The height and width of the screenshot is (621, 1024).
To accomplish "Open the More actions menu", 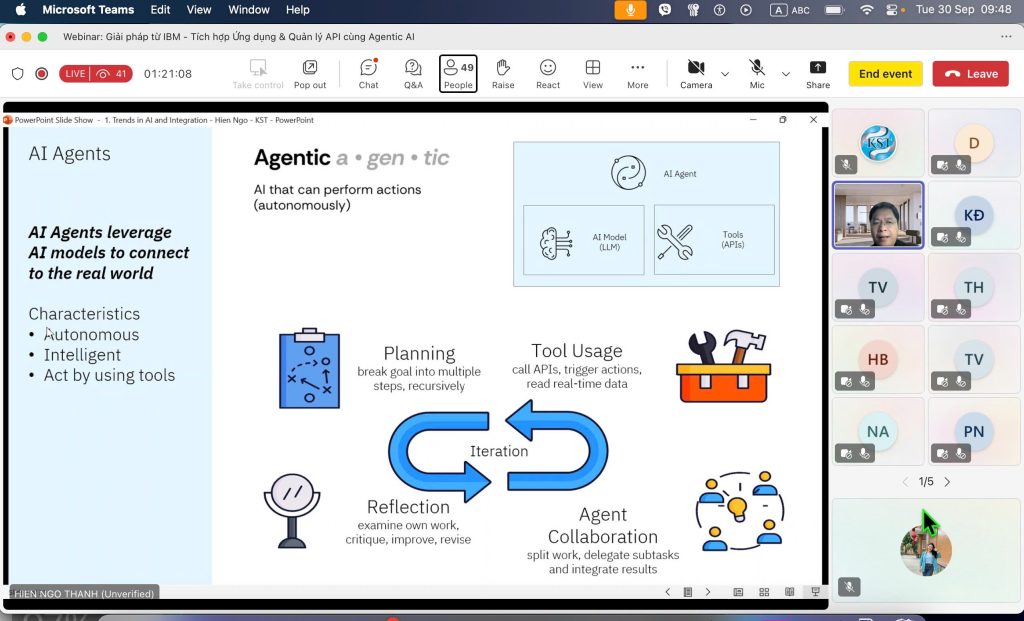I will (x=638, y=73).
